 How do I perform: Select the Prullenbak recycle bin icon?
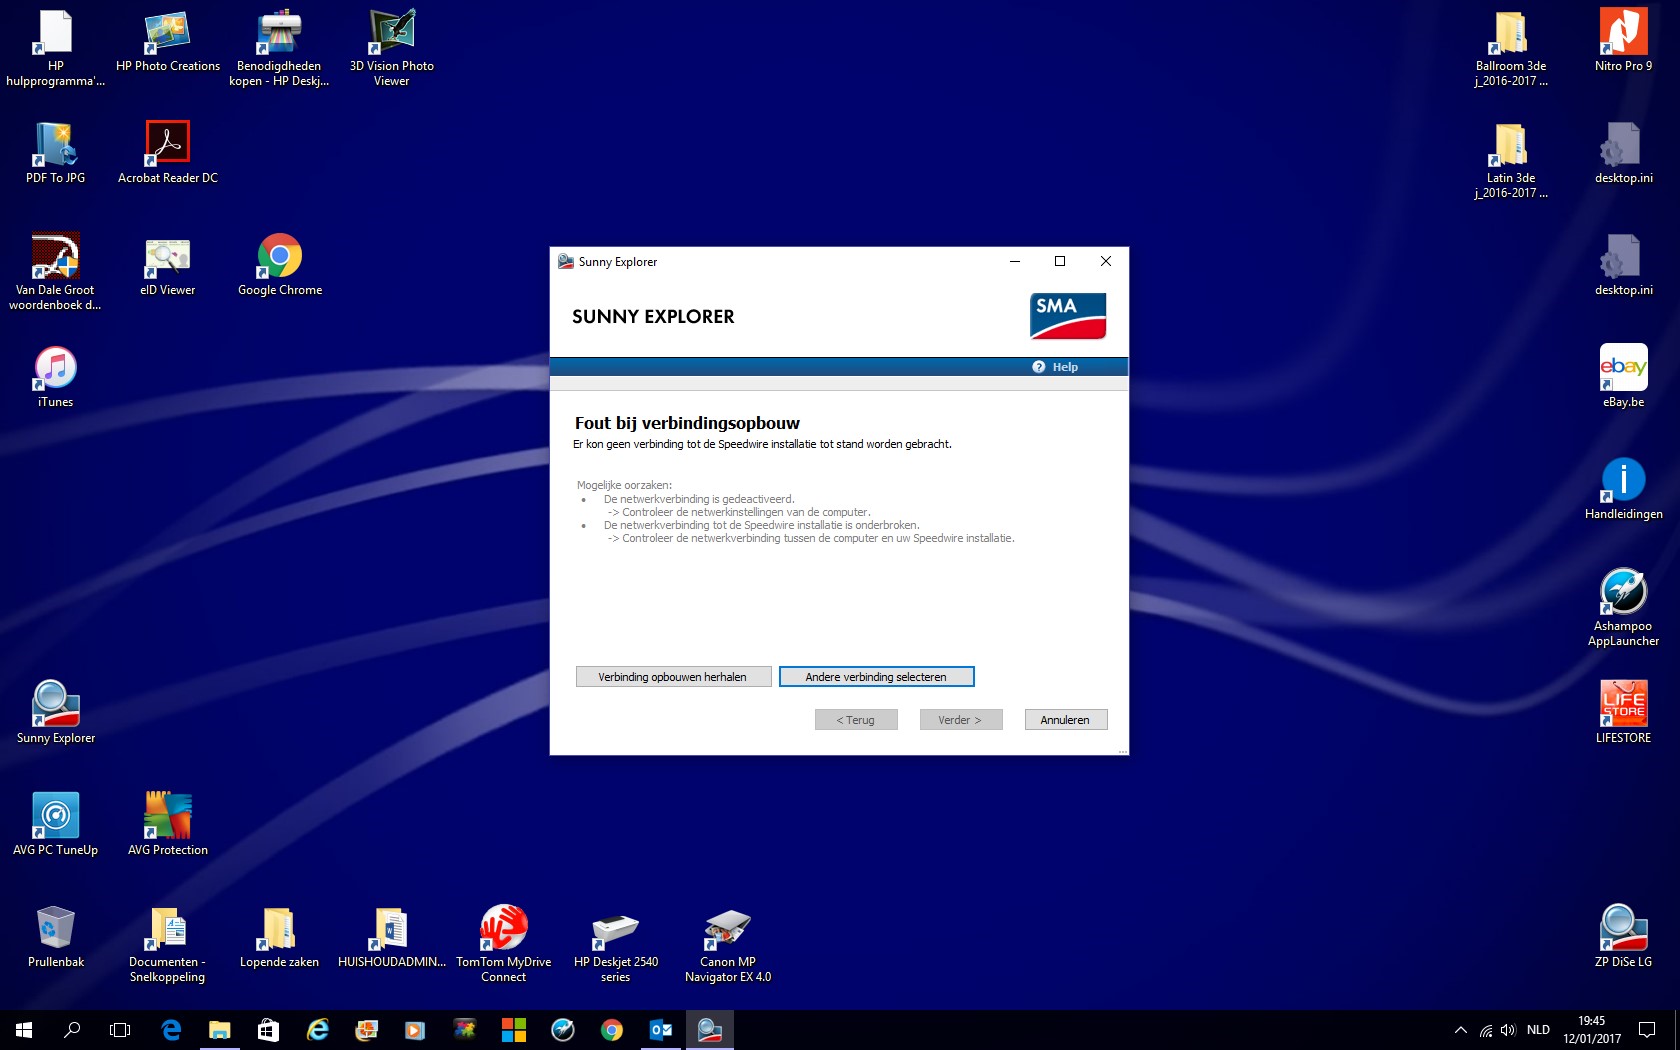click(x=56, y=930)
